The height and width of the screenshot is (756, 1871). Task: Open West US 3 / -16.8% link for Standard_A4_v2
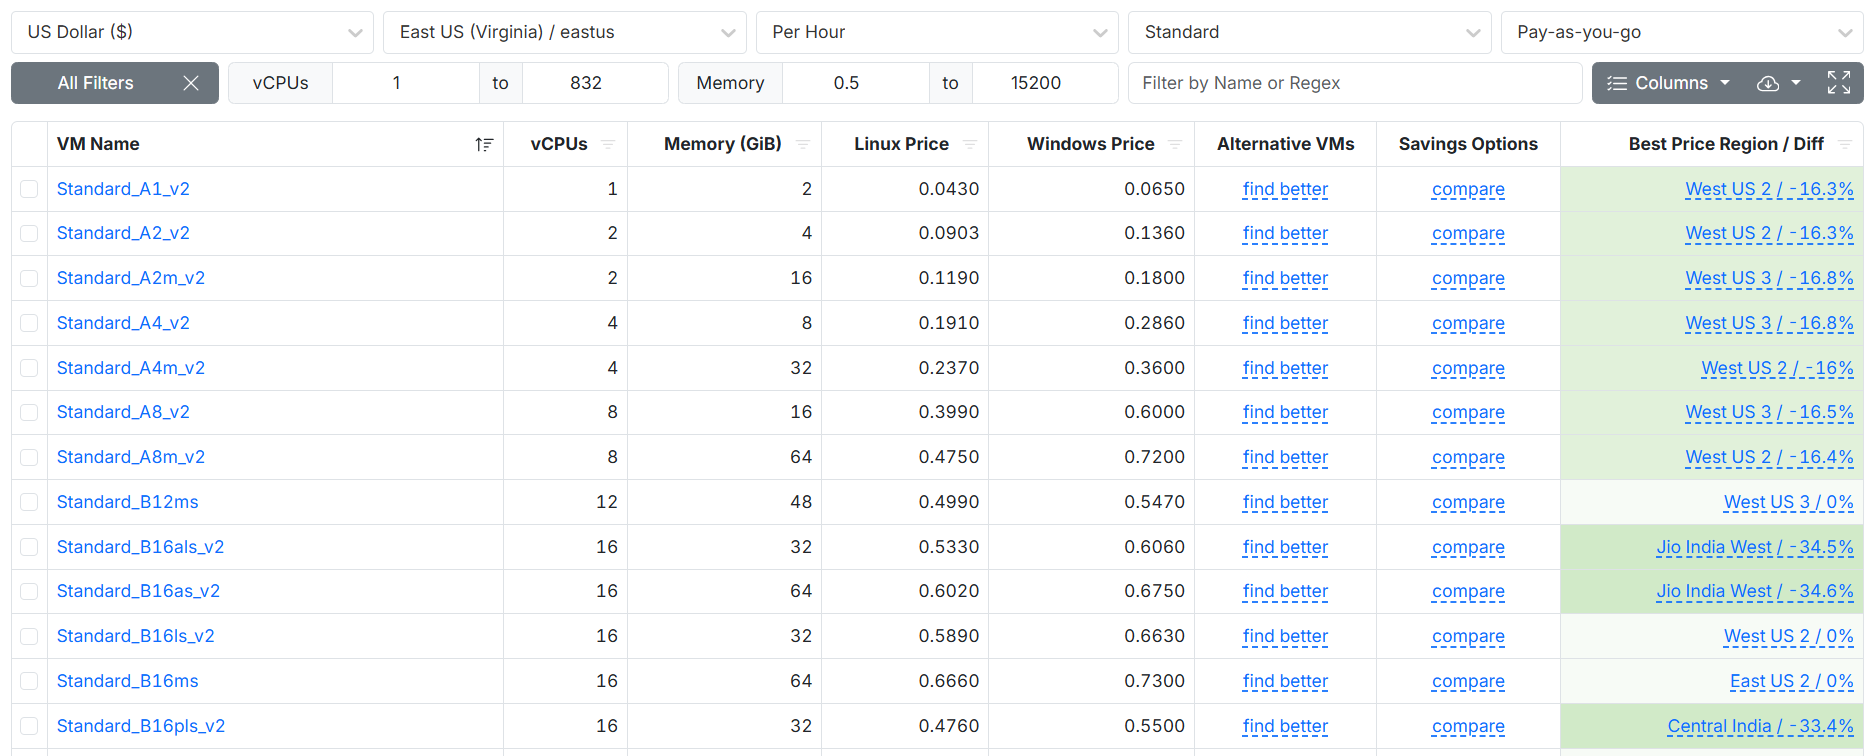pos(1769,323)
